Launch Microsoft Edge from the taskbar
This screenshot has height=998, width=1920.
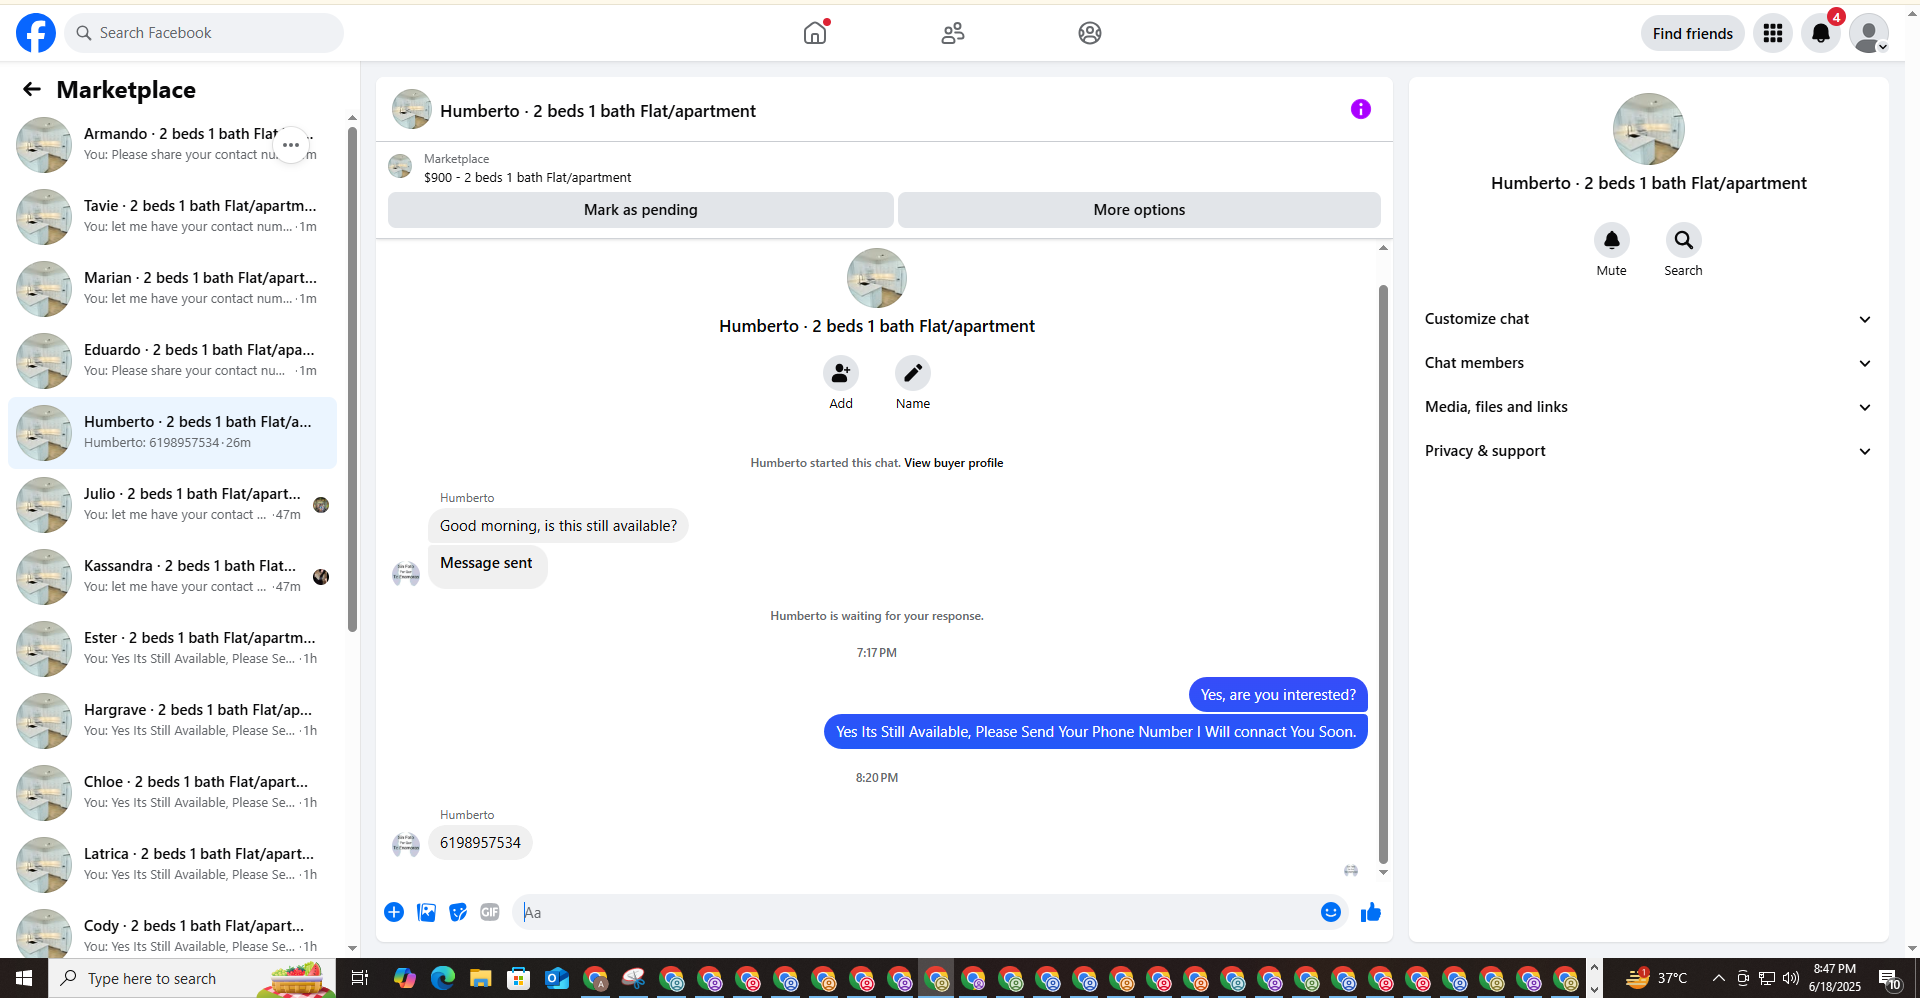442,978
